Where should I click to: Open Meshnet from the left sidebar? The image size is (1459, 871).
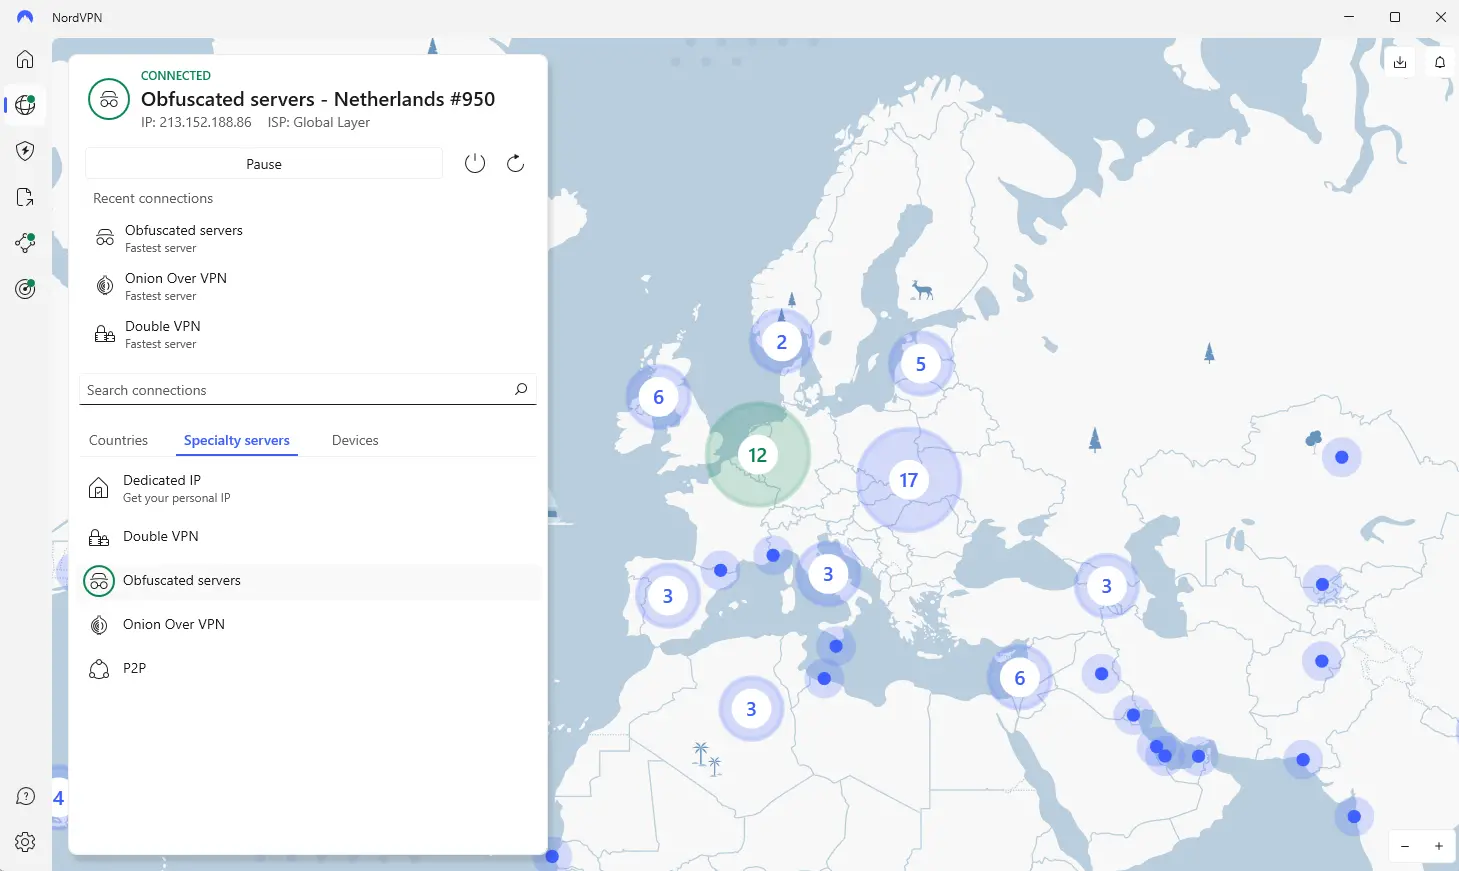coord(24,243)
